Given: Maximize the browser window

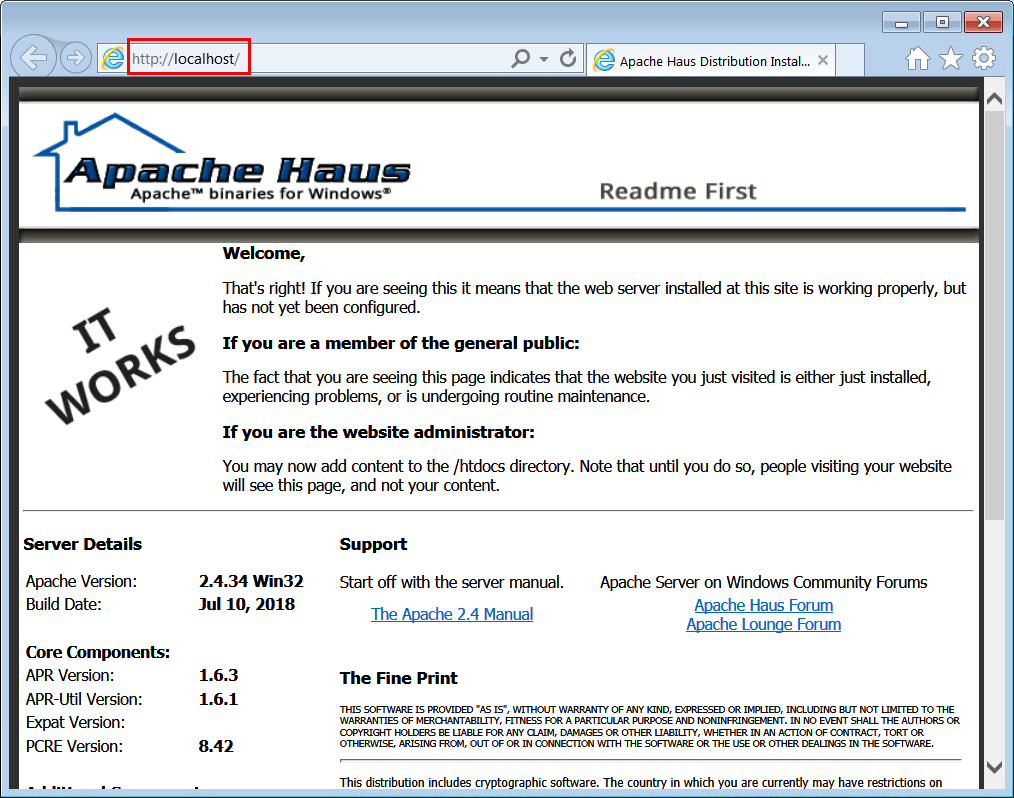Looking at the screenshot, I should pos(942,23).
